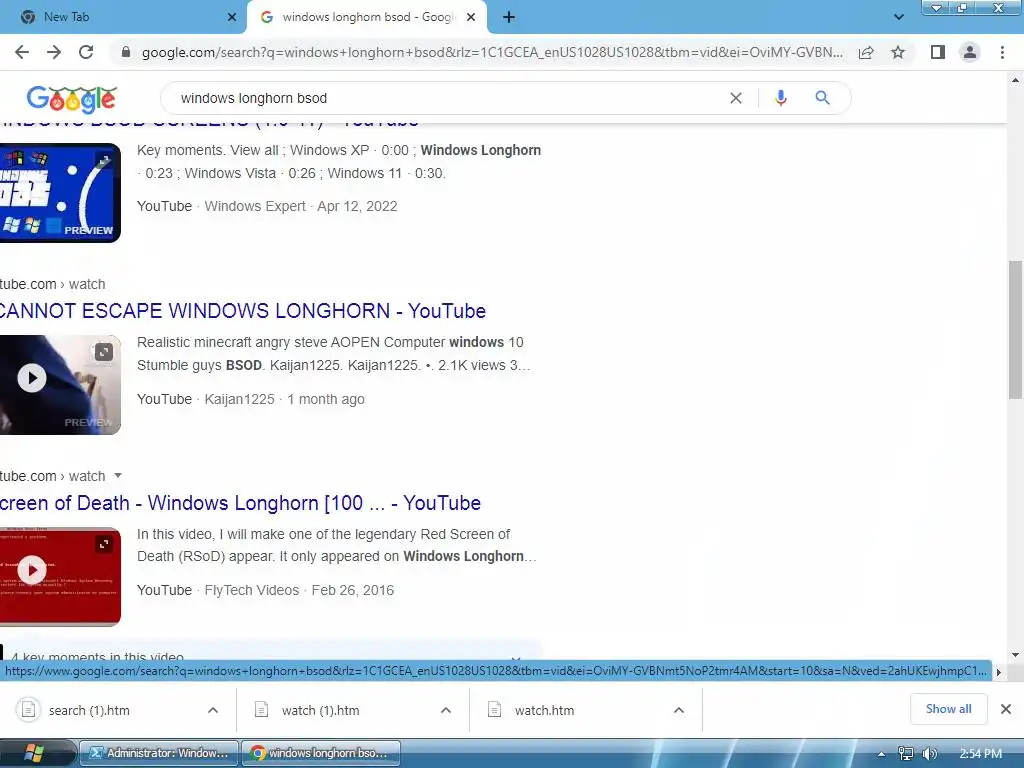Click the Feb 26, 2016 date text
Image resolution: width=1024 pixels, height=768 pixels.
point(353,590)
